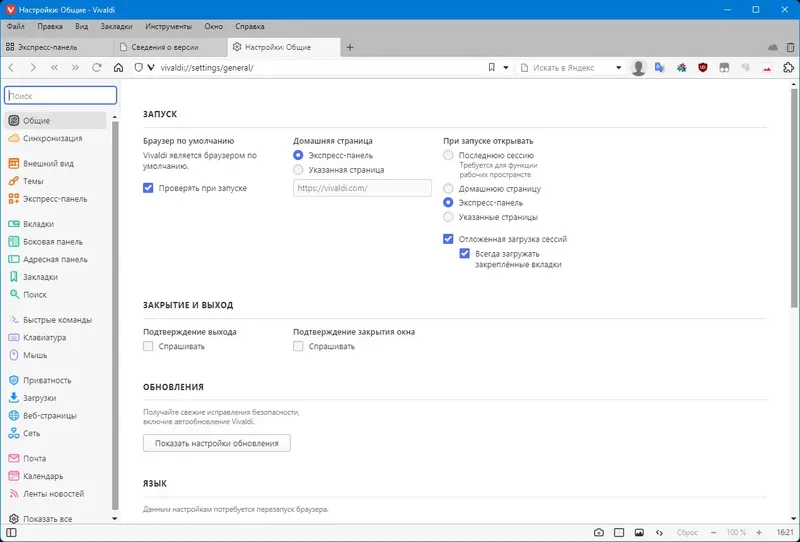Viewport: 800px width, 542px height.
Task: Open the search engine dropdown arrow
Action: [x=618, y=67]
